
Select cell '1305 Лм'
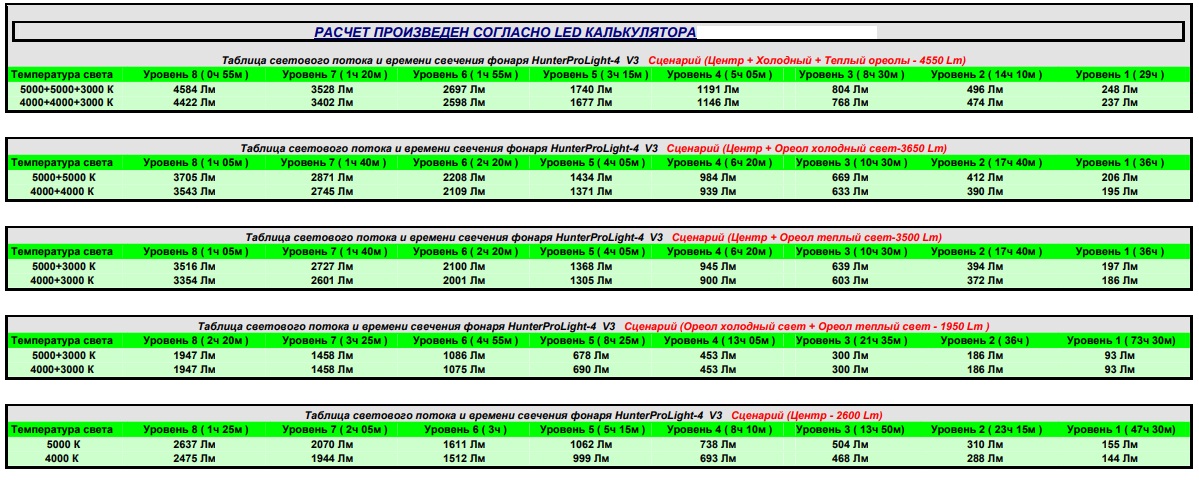coord(596,279)
